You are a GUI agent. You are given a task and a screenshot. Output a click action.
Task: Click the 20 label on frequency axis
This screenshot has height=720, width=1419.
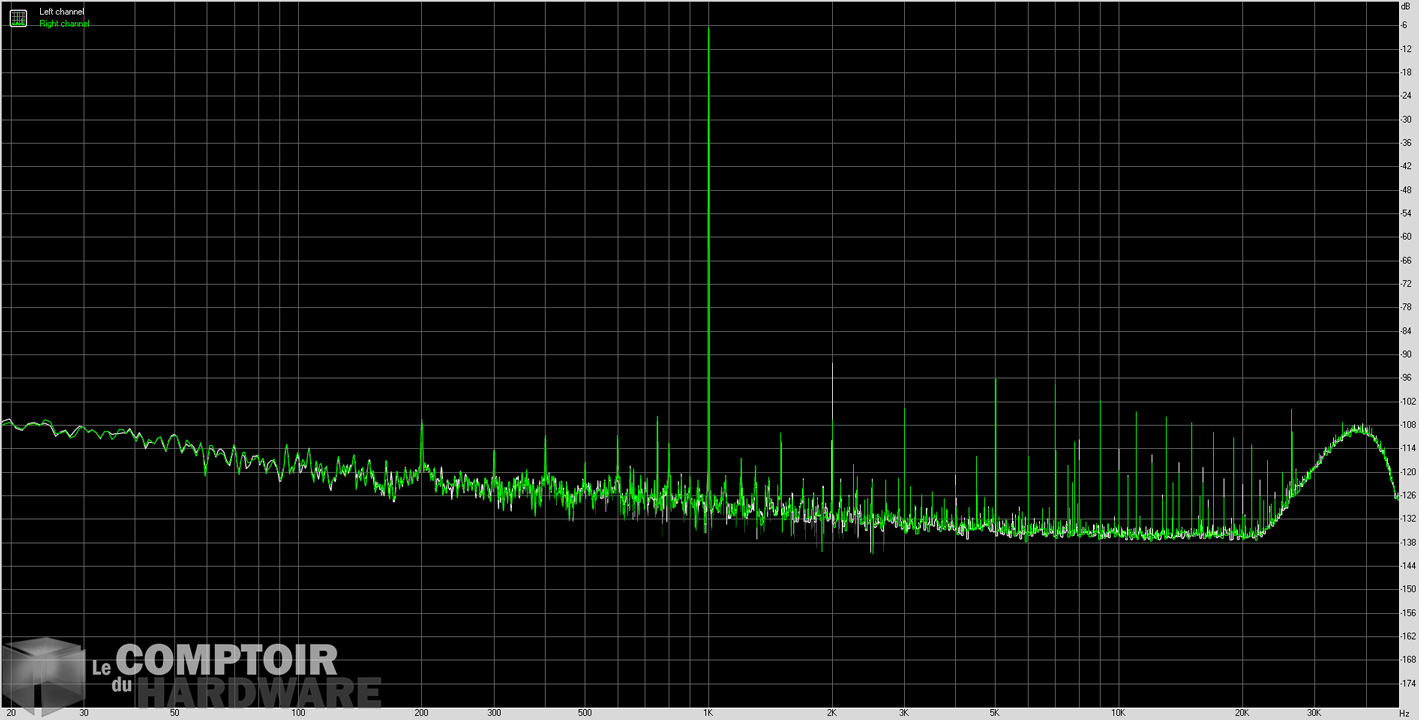pos(11,713)
